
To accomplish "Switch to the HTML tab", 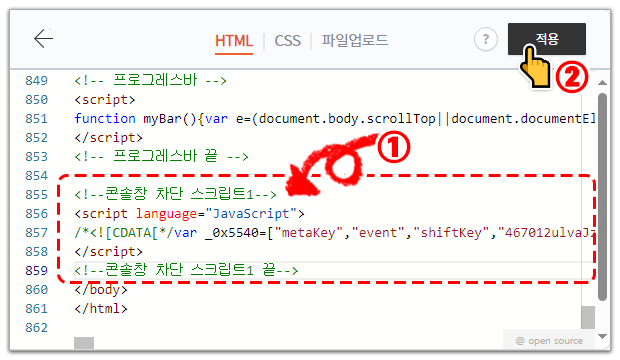I will 234,41.
